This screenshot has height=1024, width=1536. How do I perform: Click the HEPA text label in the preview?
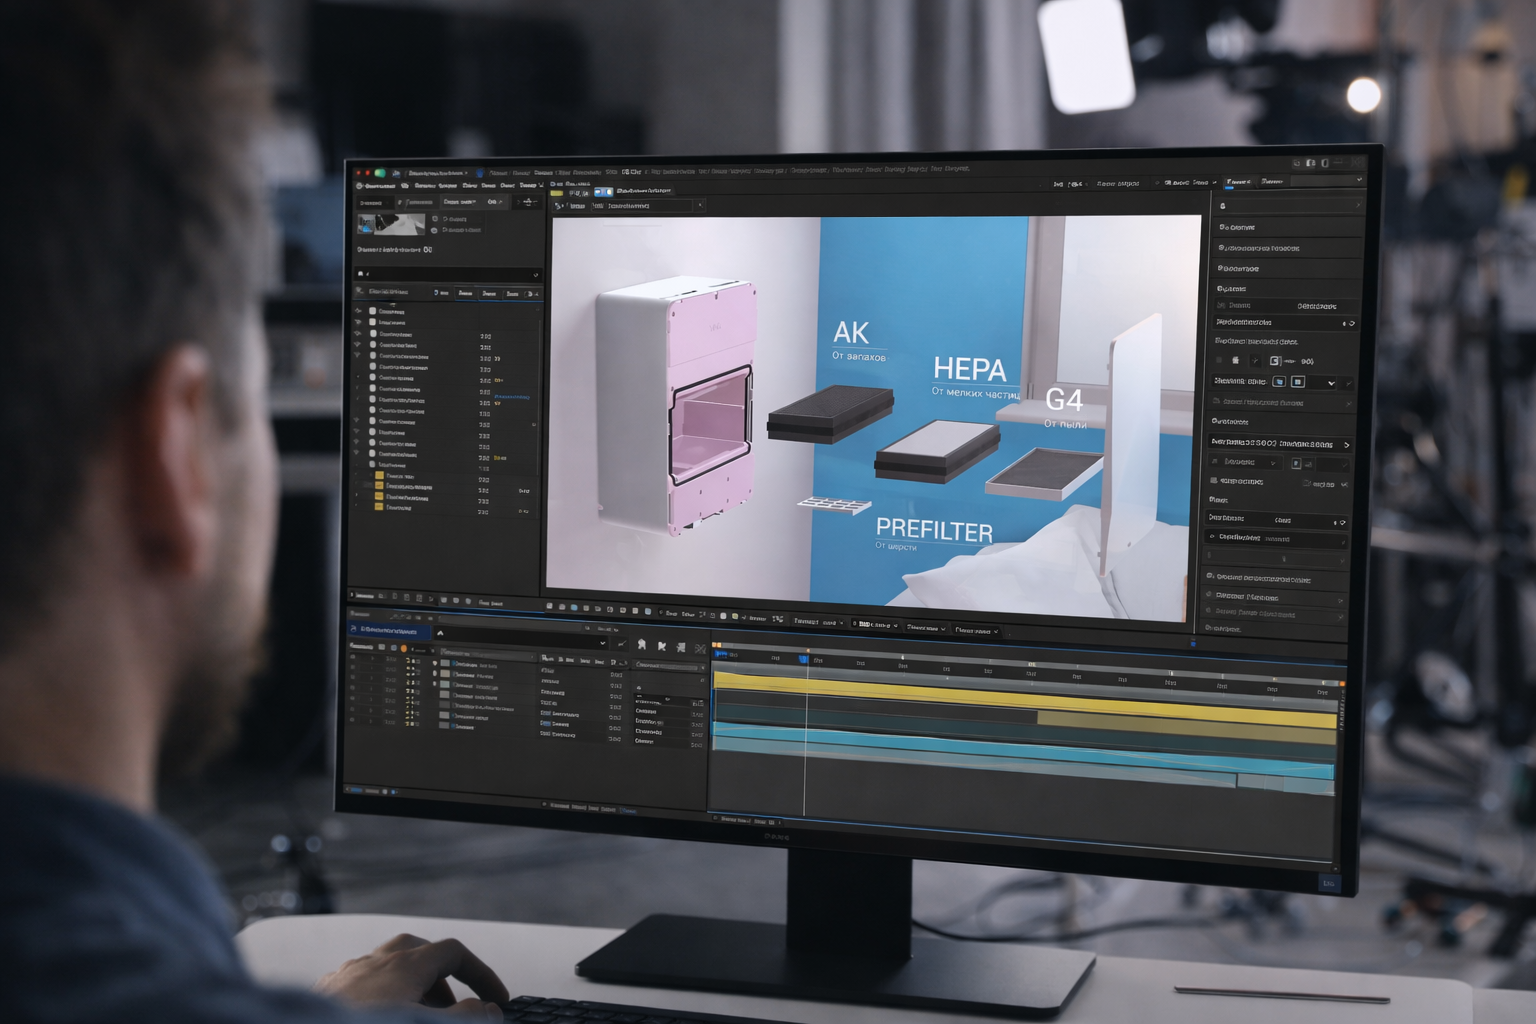coord(969,369)
